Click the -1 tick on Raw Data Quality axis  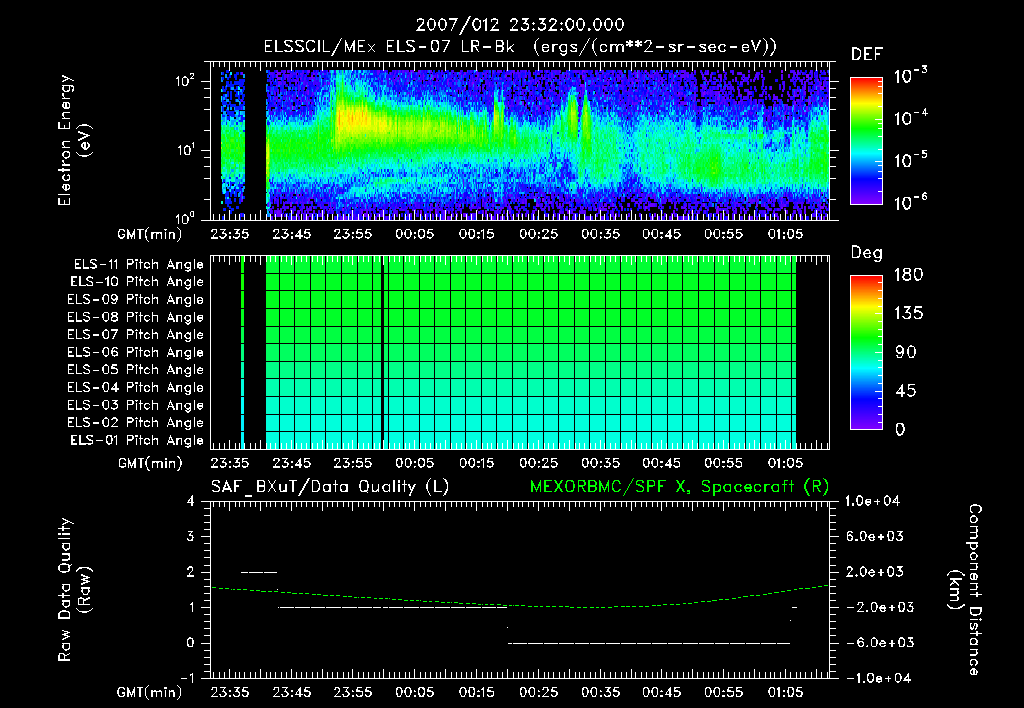tap(187, 678)
